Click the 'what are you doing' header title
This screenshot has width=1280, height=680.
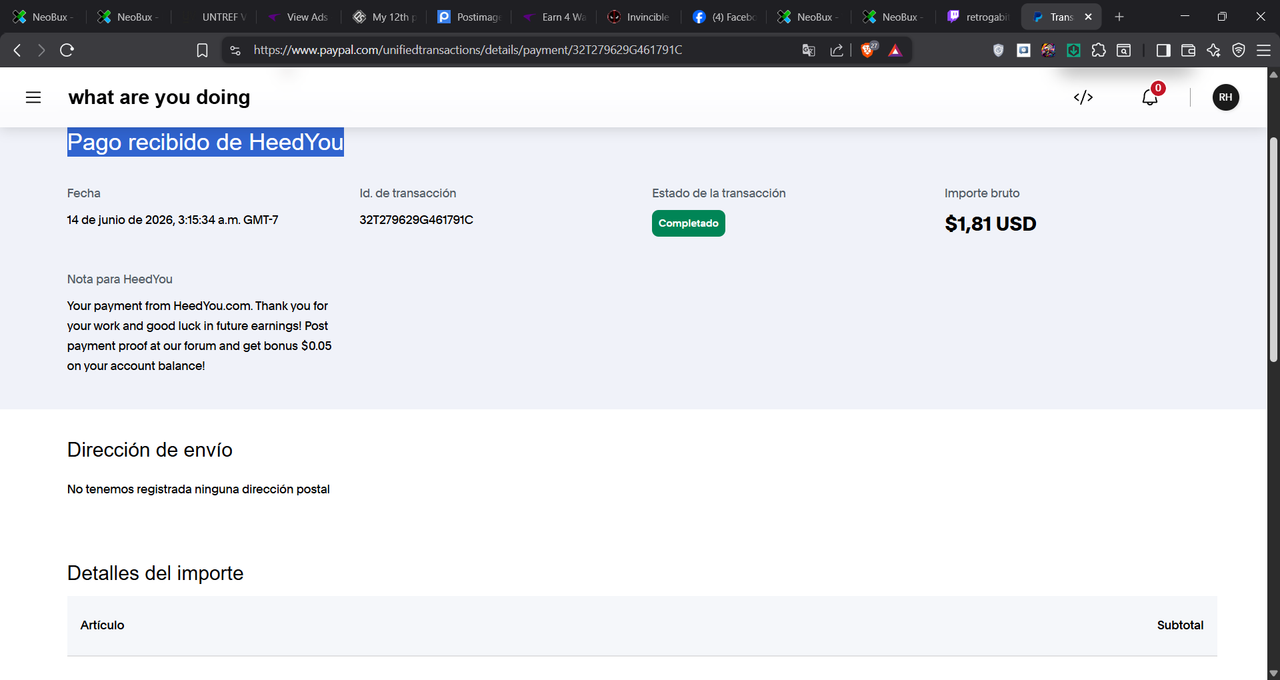[159, 97]
